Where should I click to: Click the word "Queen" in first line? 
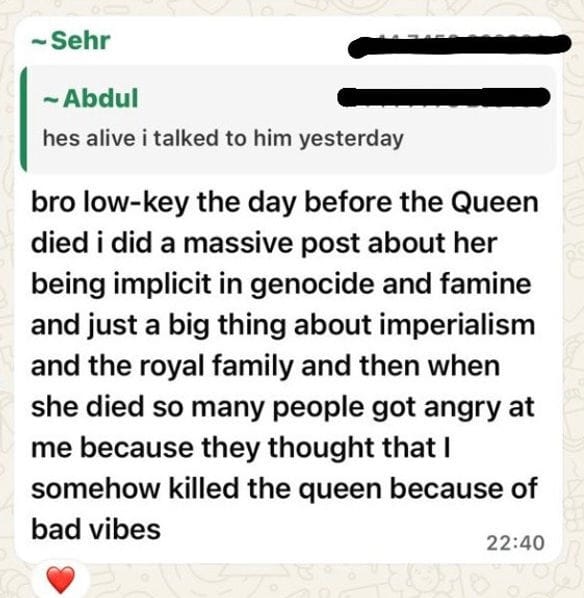point(494,202)
